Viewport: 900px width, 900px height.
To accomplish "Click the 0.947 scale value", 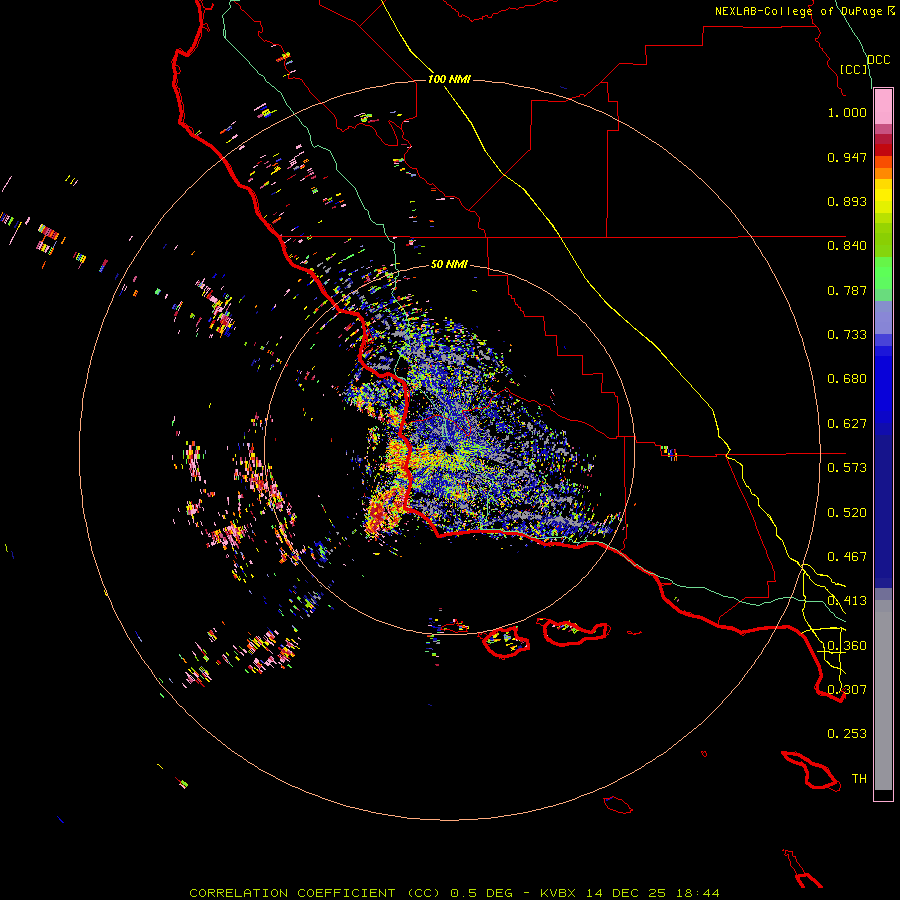I will 847,157.
